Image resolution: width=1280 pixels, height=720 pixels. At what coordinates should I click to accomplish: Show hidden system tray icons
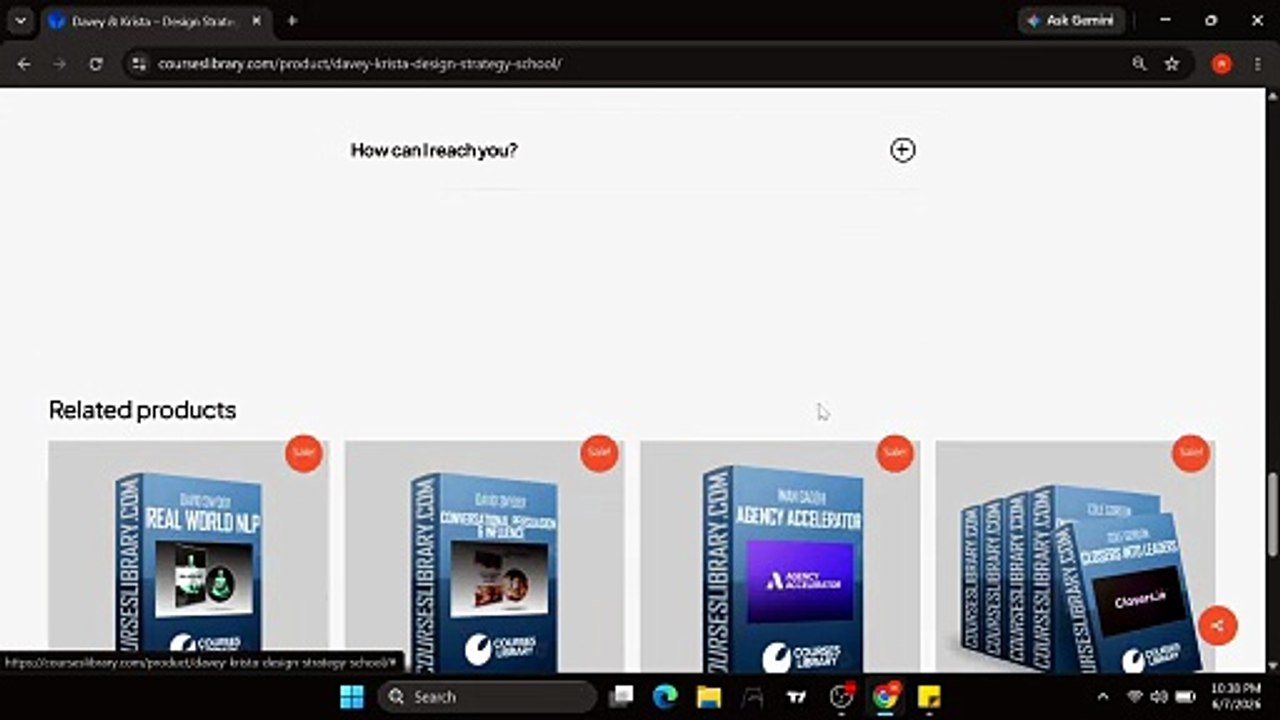[x=1103, y=697]
